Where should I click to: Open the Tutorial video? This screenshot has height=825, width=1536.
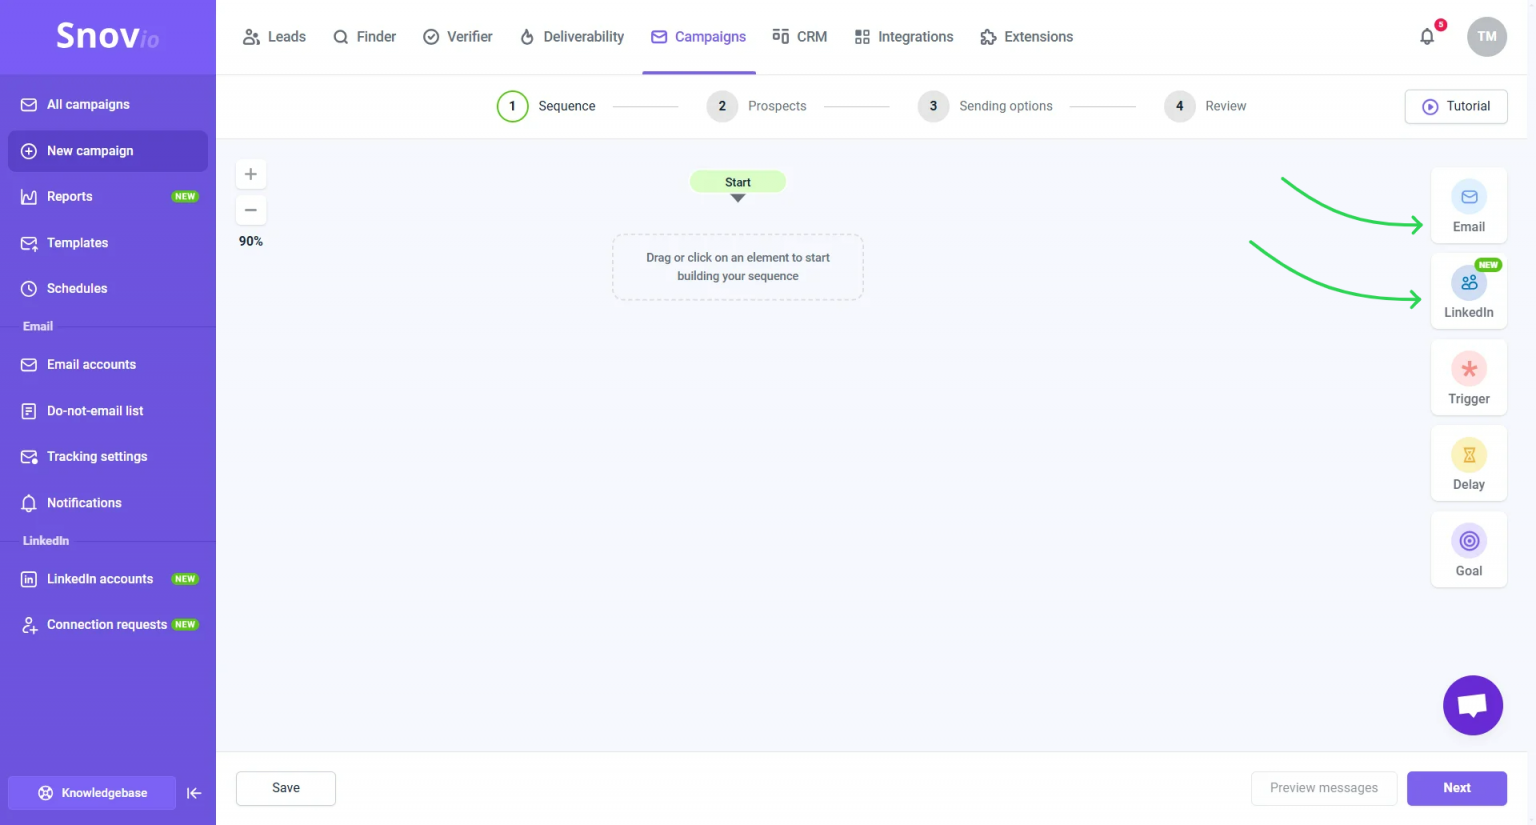click(x=1456, y=107)
